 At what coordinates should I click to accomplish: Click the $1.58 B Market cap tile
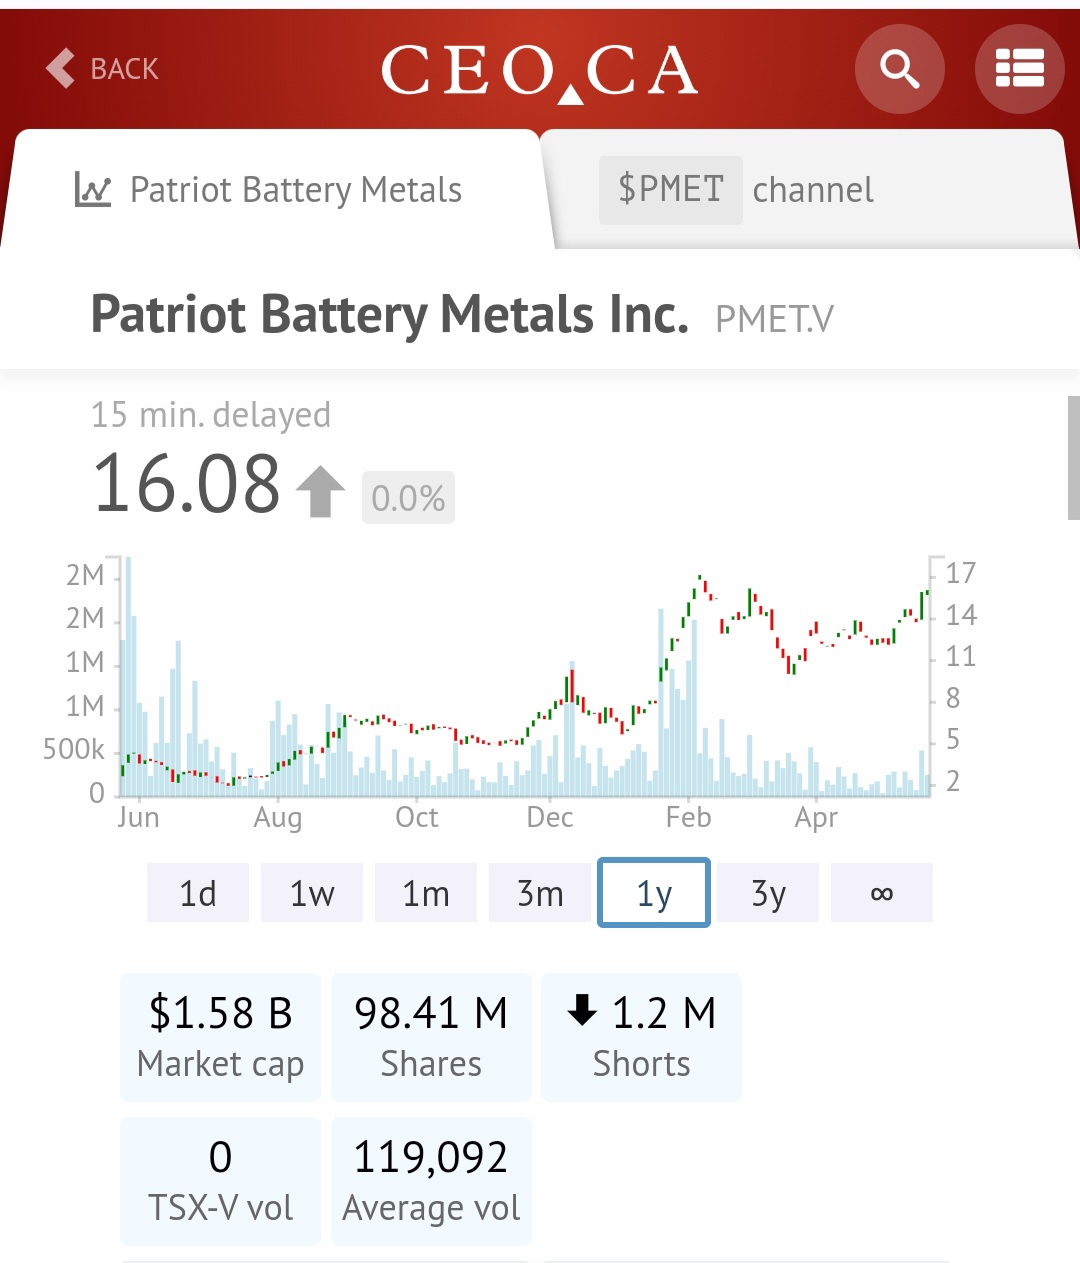tap(220, 1037)
